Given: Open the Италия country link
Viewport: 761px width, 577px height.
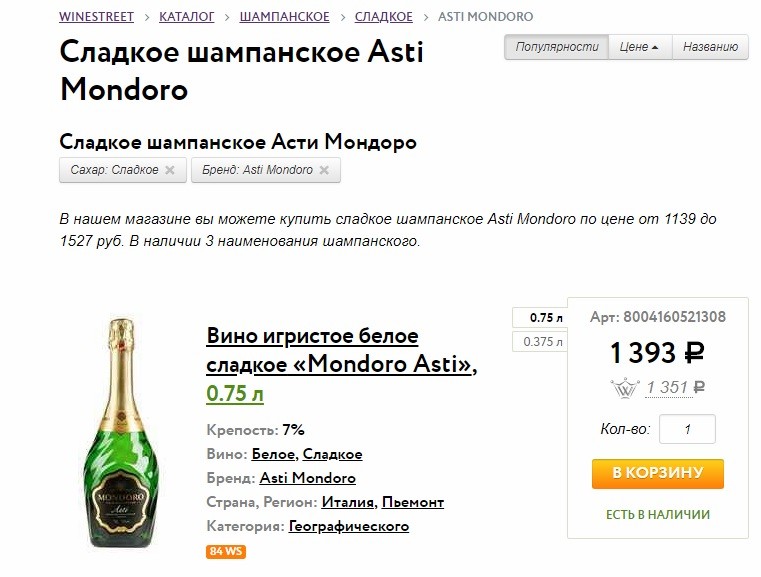Looking at the screenshot, I should [x=348, y=502].
